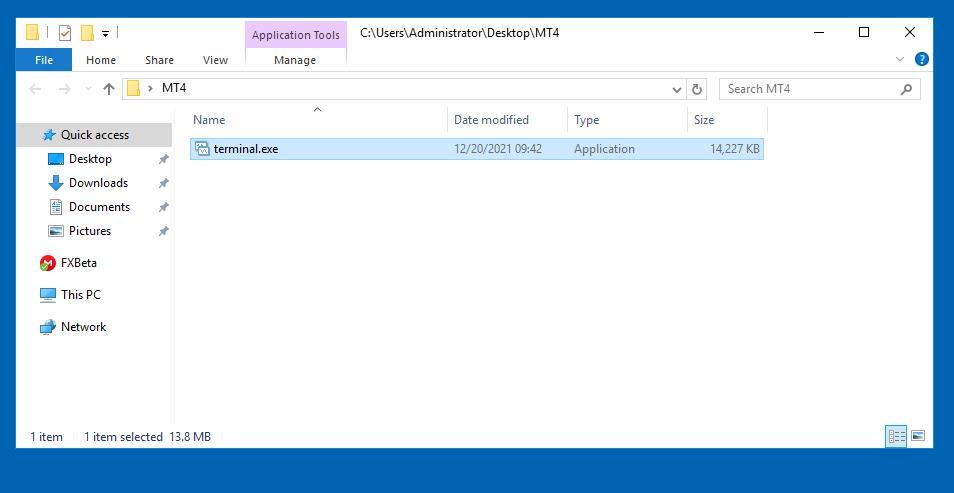954x493 pixels.
Task: Click the Properties quick access toolbar icon
Action: (x=65, y=33)
